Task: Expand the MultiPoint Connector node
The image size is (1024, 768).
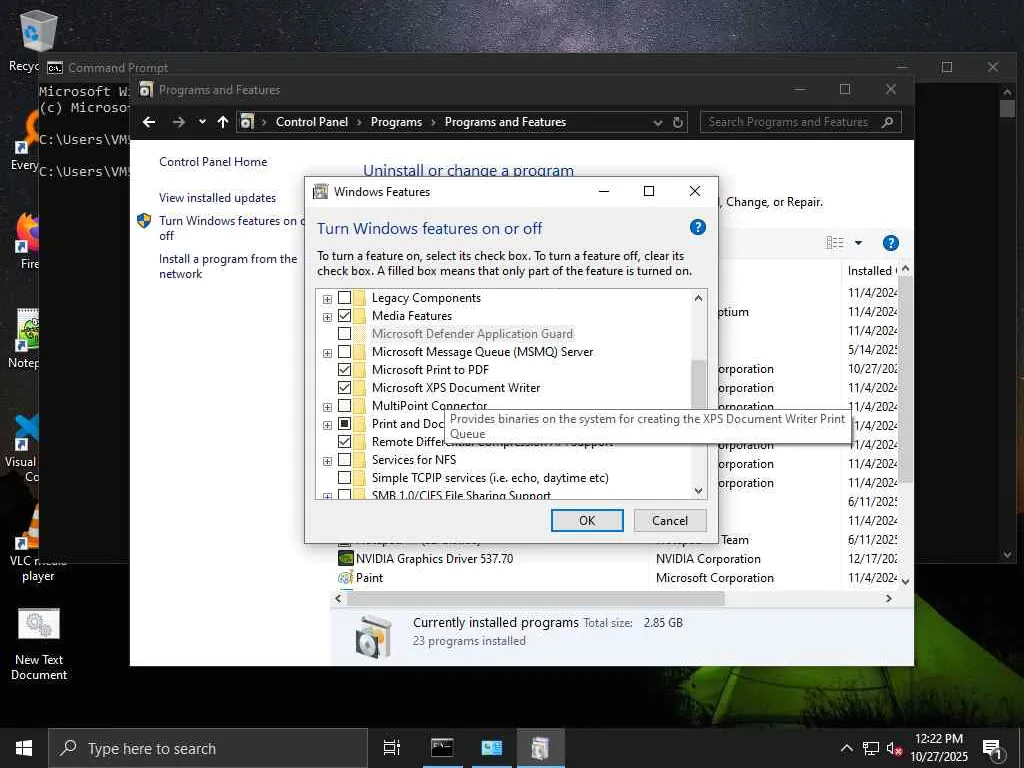Action: tap(327, 408)
